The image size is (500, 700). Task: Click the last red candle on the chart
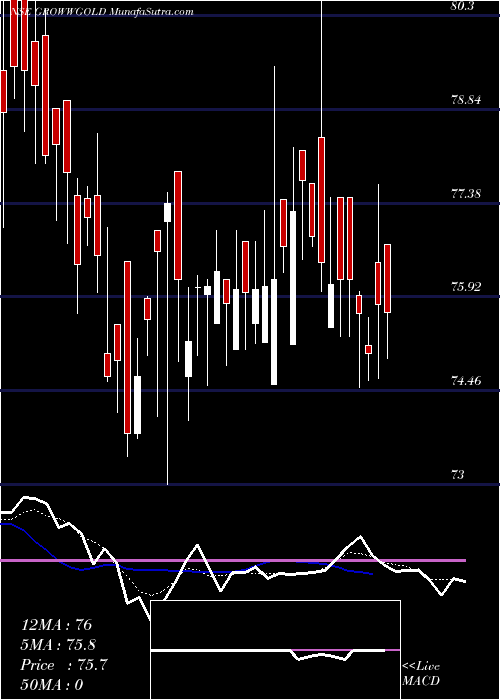click(388, 279)
